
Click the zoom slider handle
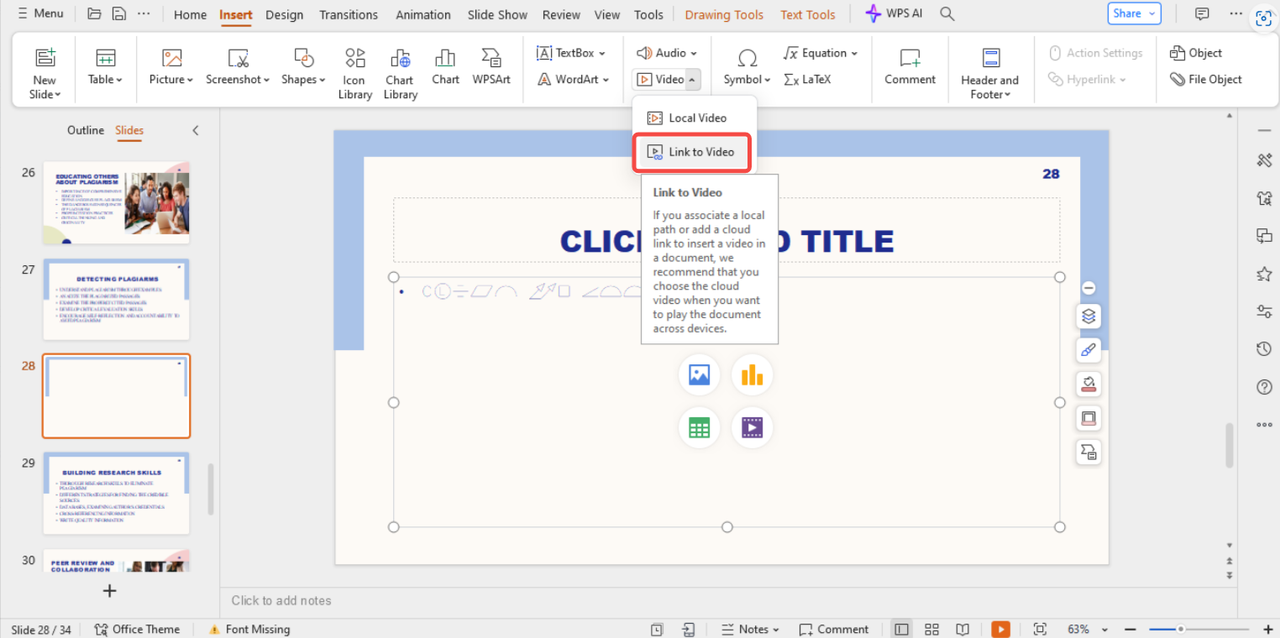click(1181, 629)
